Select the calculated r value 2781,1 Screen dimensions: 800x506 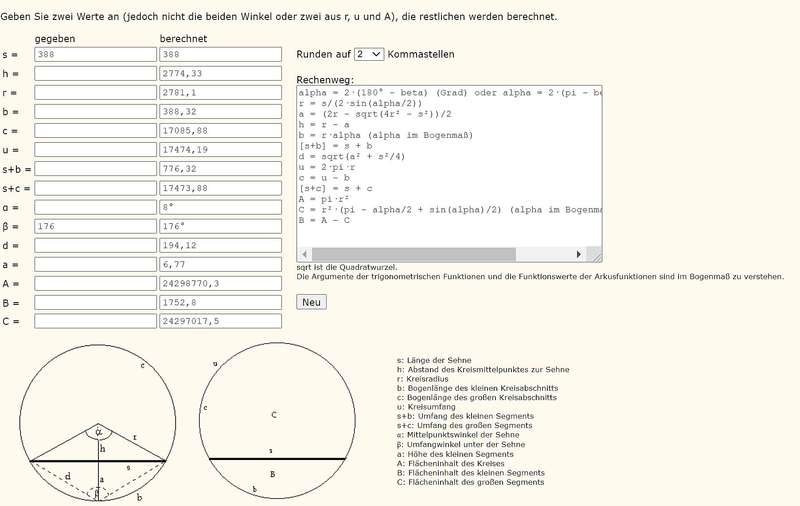(220, 93)
